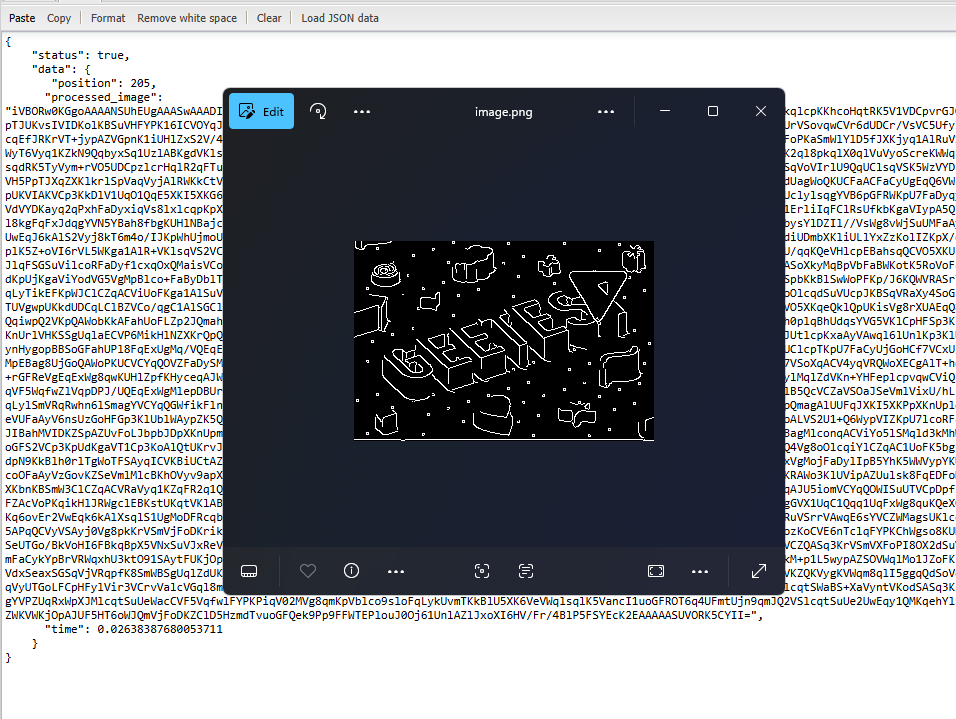
Task: Open the bottom toolbar overflow menu
Action: tap(395, 570)
